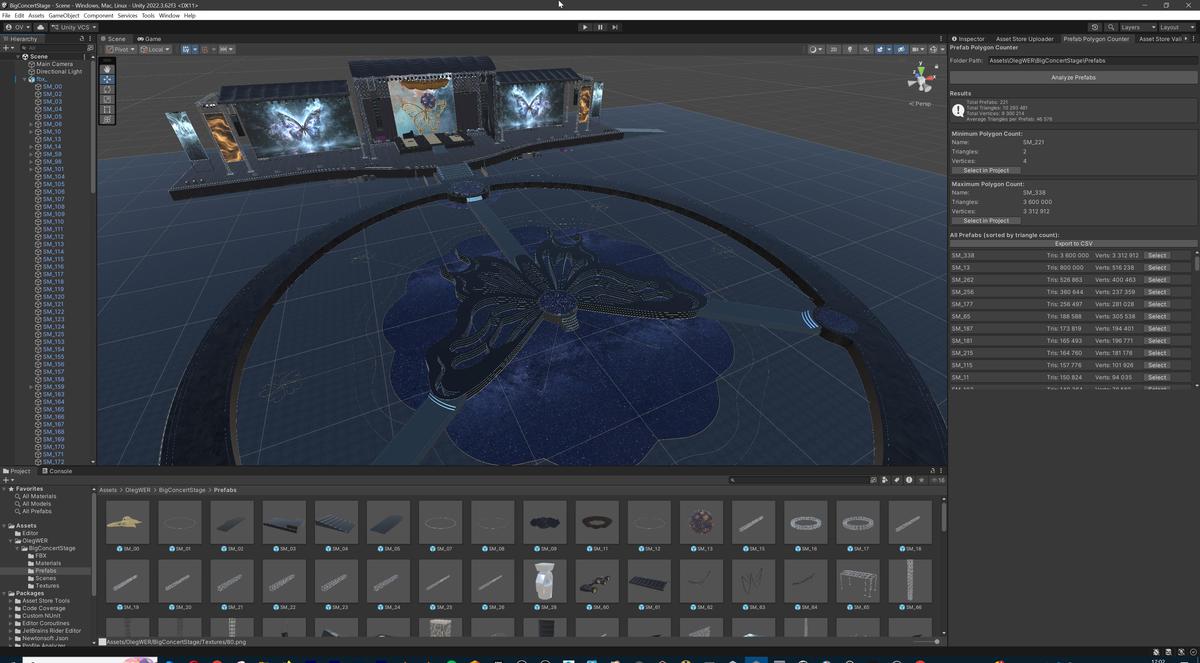1200x663 pixels.
Task: Open the Window menu
Action: pos(169,16)
